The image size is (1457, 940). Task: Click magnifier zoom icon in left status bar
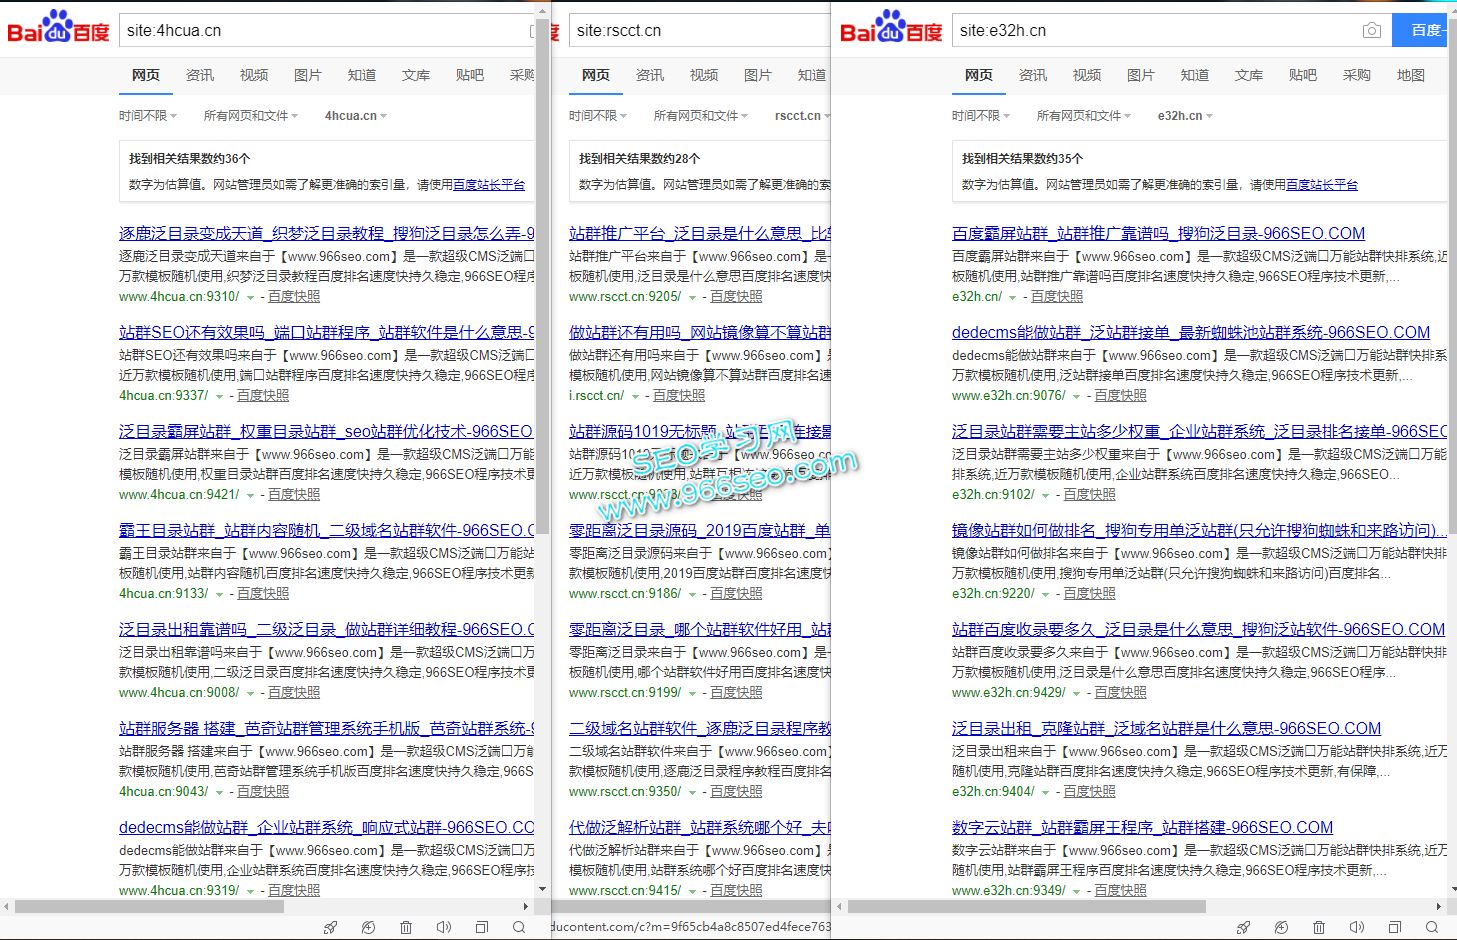coord(519,927)
